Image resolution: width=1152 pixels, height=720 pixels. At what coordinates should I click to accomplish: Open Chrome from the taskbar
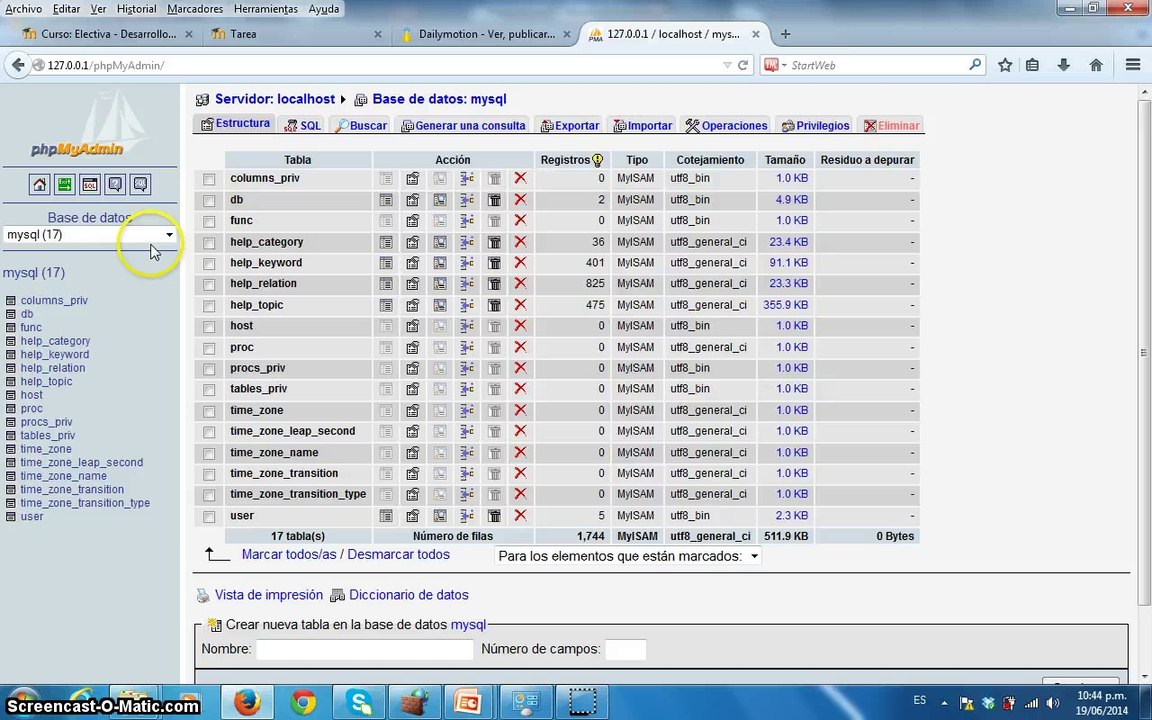pos(303,702)
